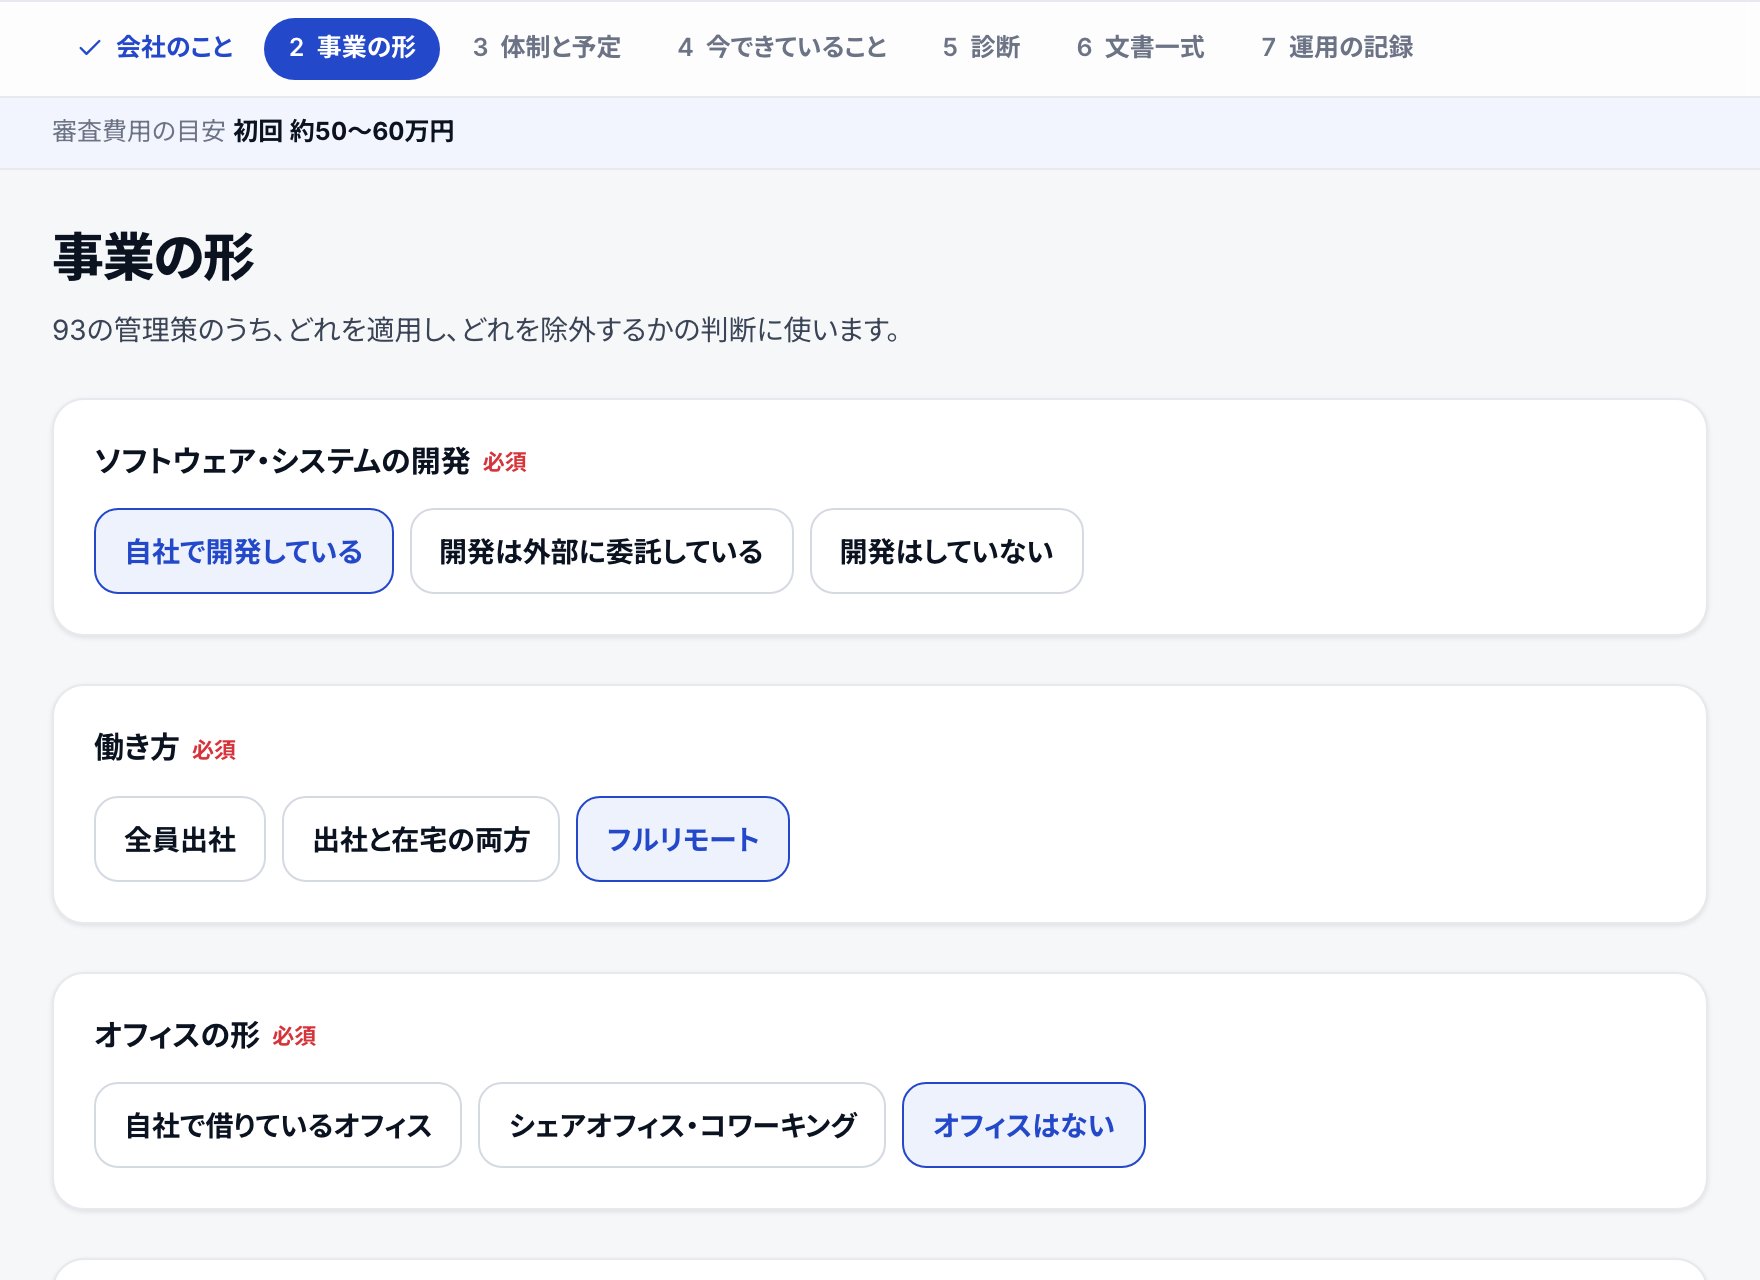Select シェアオフィス・コワーキング option
The image size is (1760, 1280).
click(x=682, y=1125)
